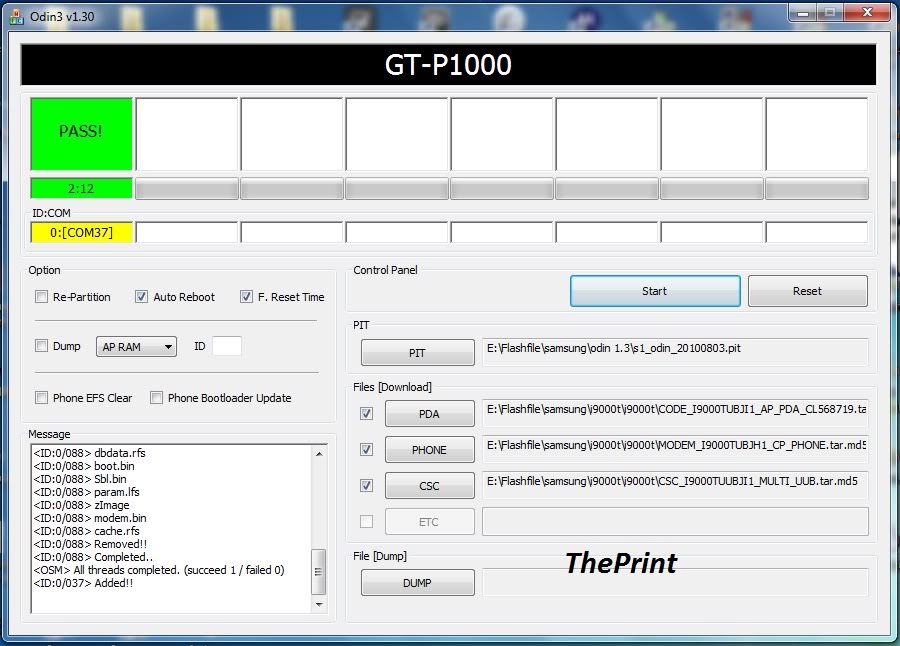Enable the Re-Partition checkbox

41,297
